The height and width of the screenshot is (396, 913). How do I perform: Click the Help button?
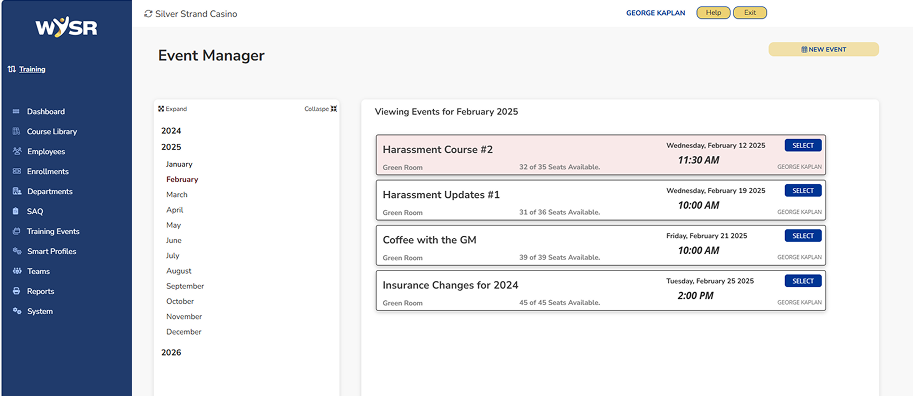pos(713,13)
